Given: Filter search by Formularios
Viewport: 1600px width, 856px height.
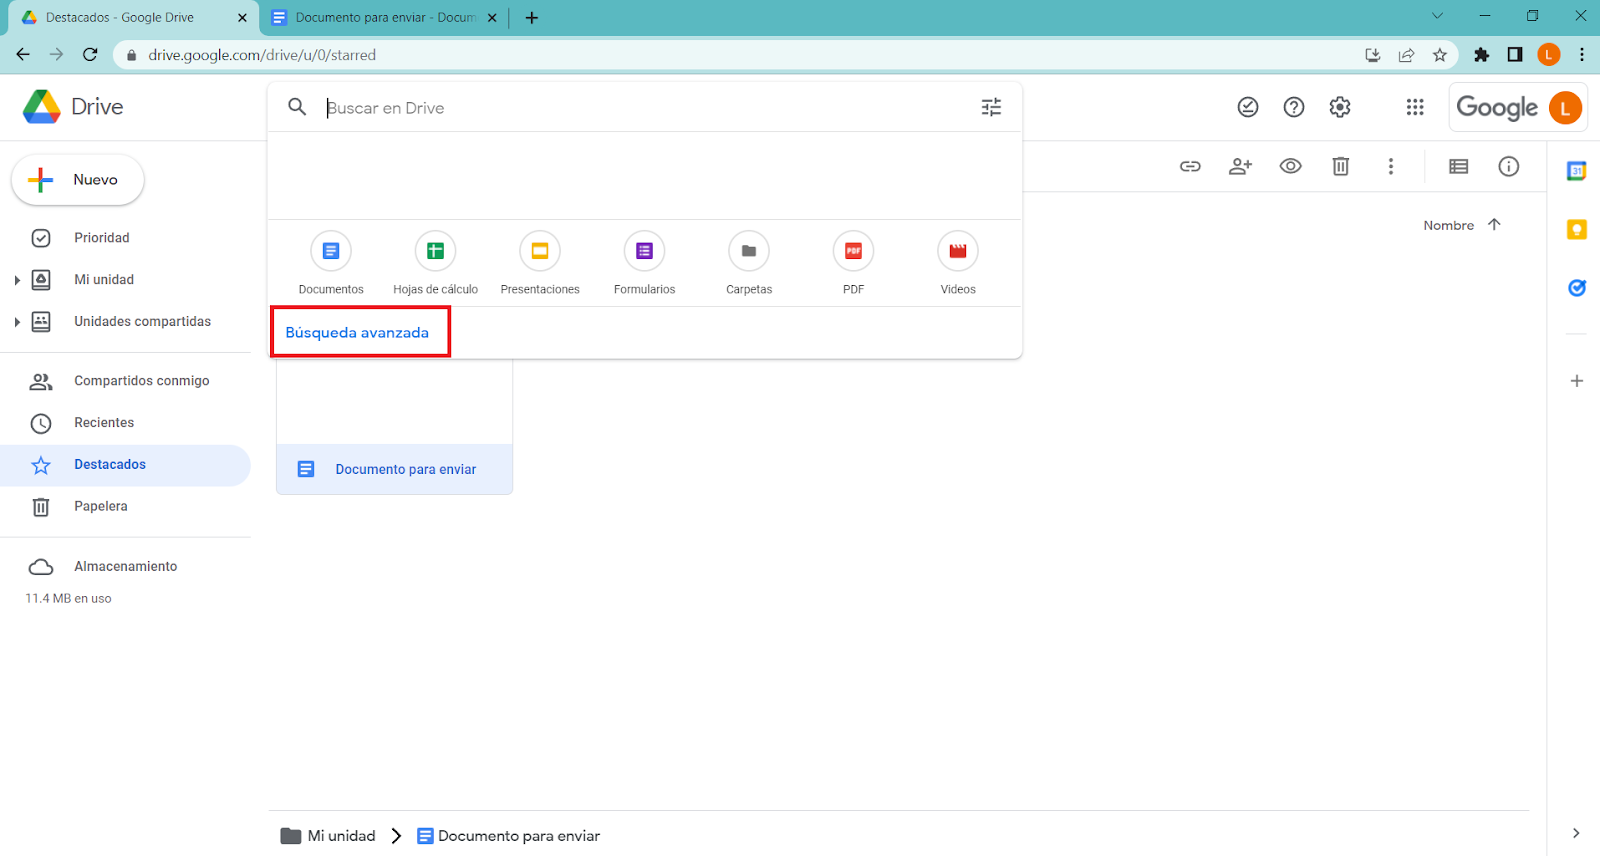Looking at the screenshot, I should (x=644, y=264).
